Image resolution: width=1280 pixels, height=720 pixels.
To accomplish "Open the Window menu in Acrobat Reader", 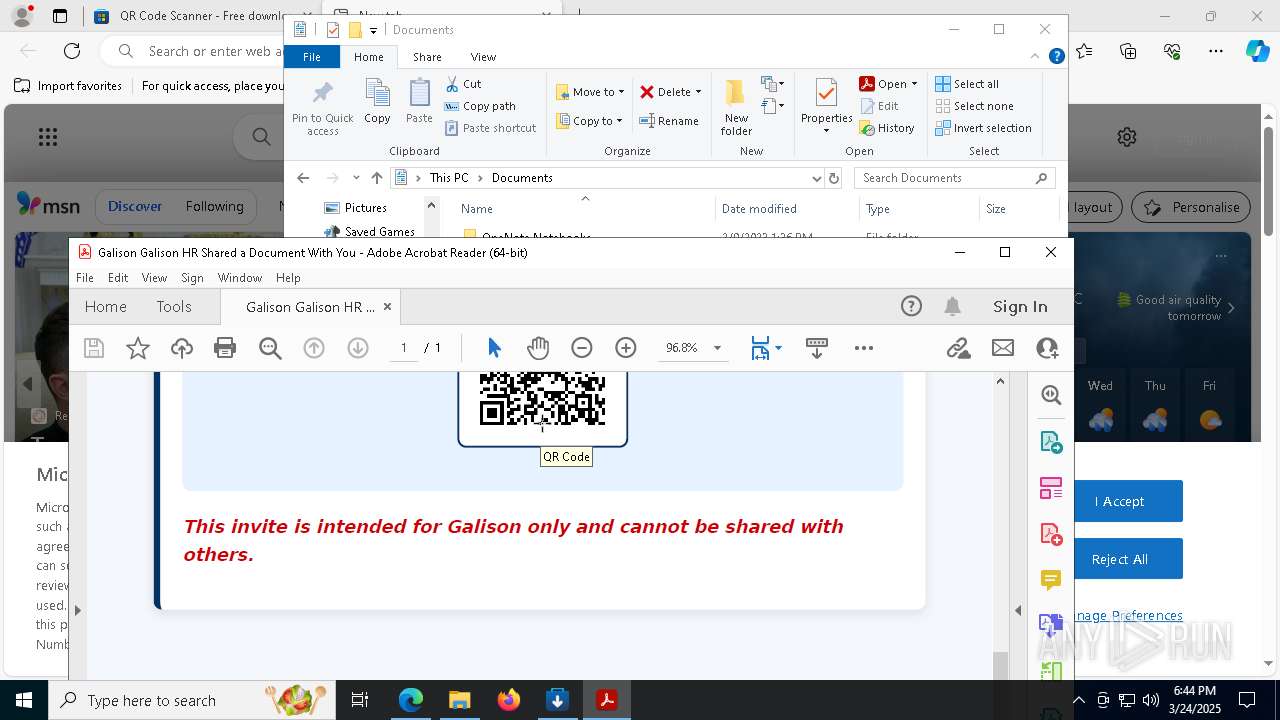I will pyautogui.click(x=240, y=278).
